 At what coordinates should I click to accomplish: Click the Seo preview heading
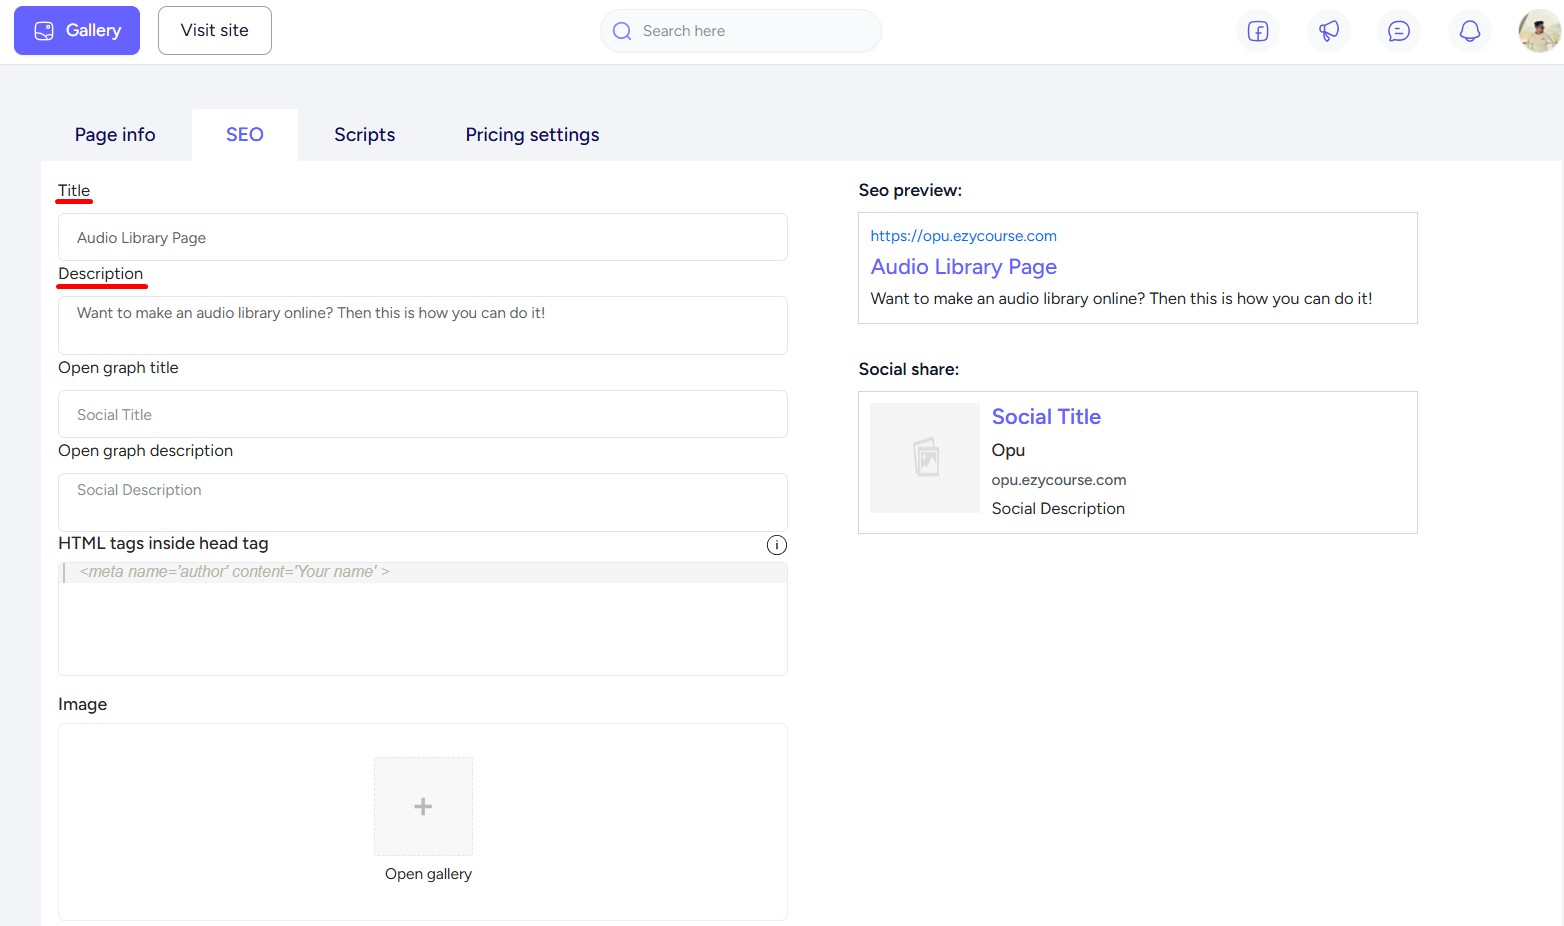910,190
